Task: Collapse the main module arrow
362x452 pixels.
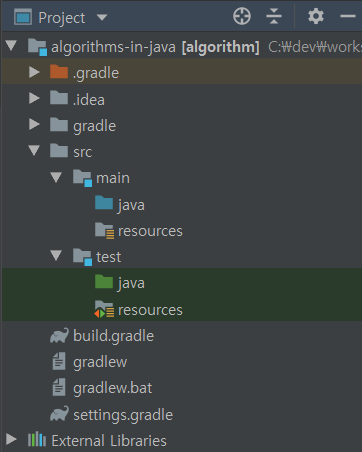Action: pos(56,177)
